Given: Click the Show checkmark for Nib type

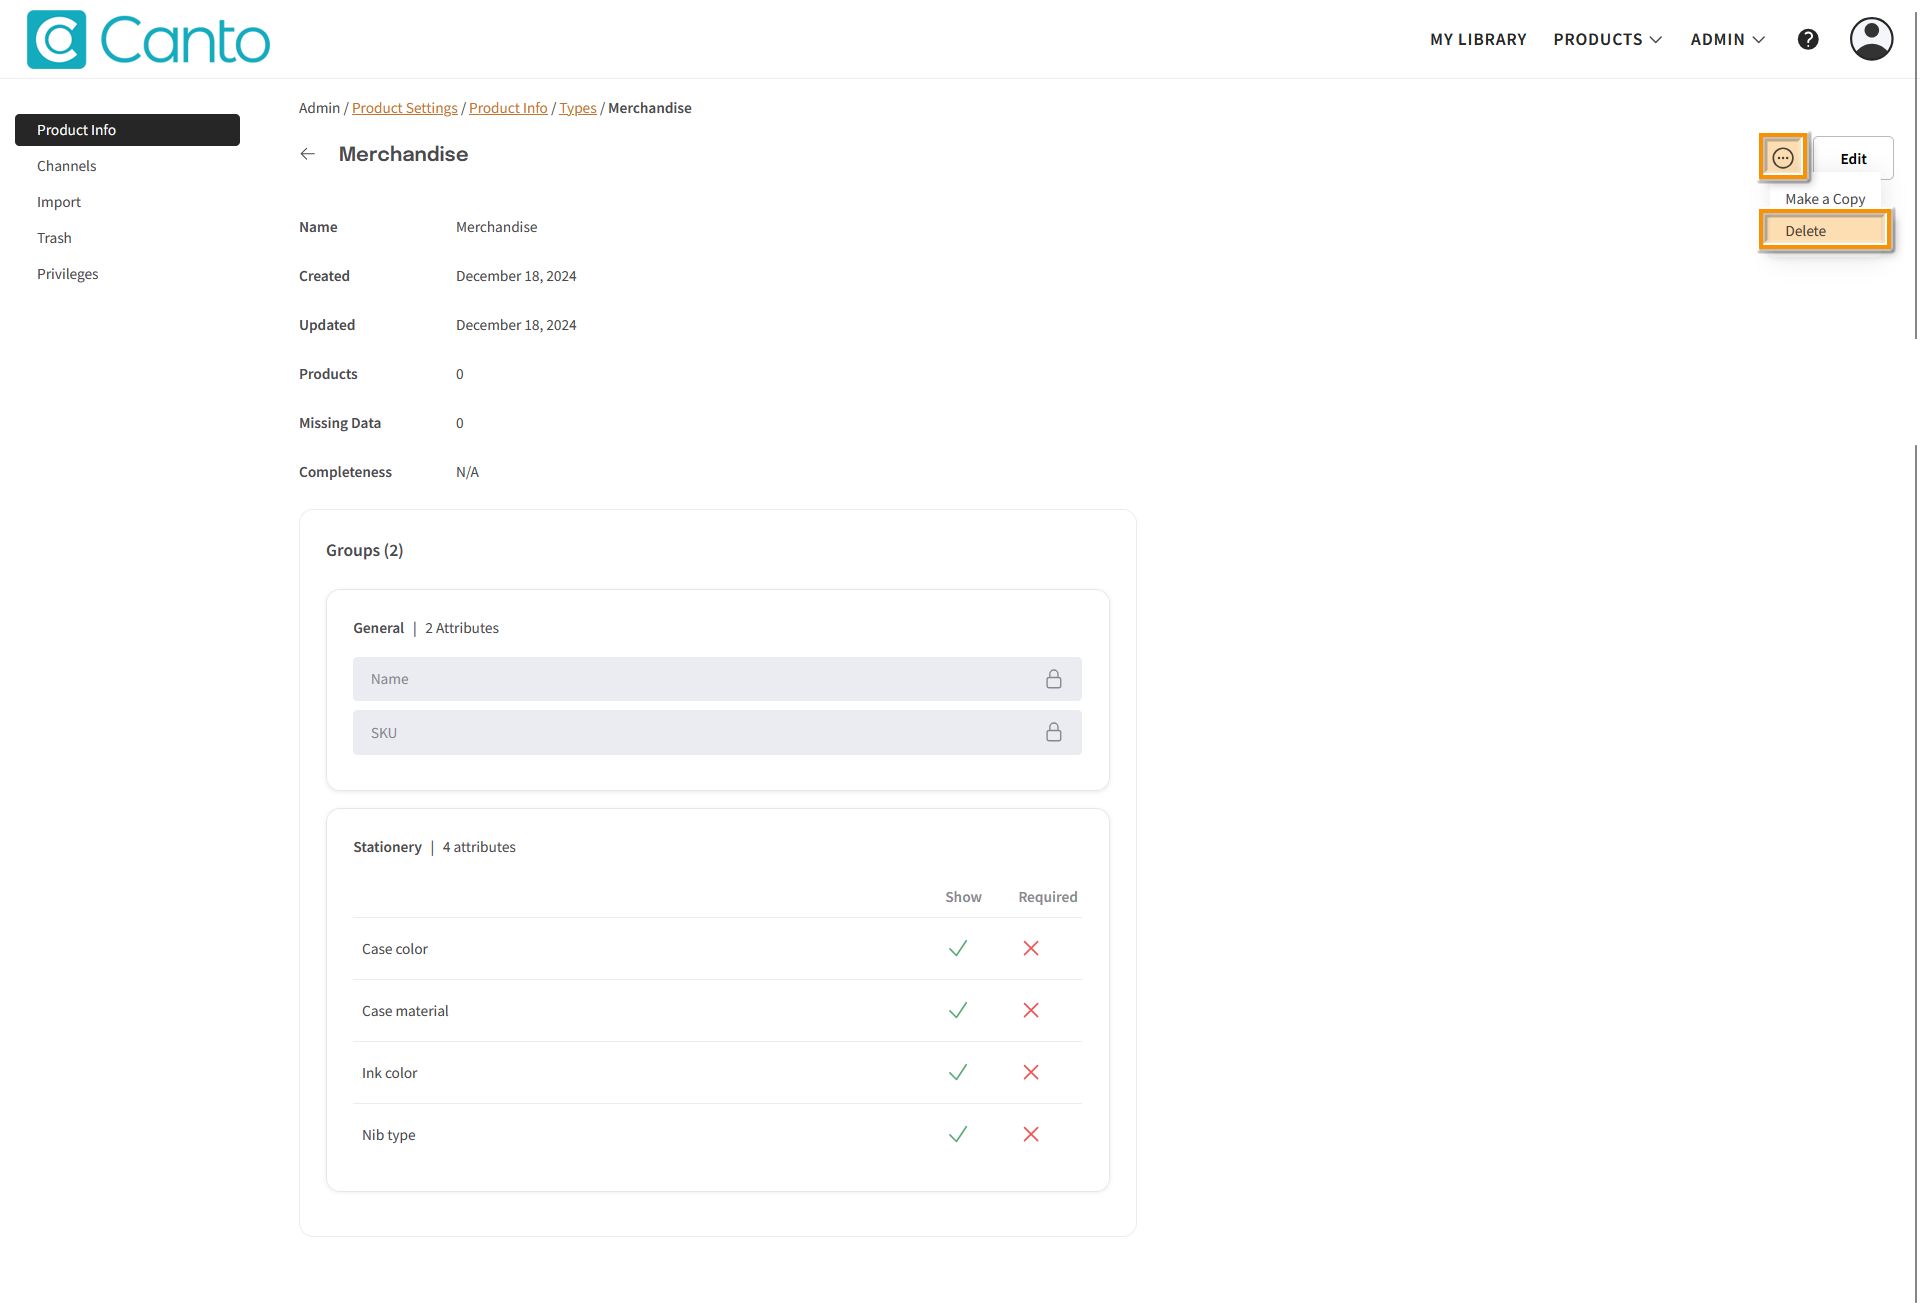Looking at the screenshot, I should (x=957, y=1135).
